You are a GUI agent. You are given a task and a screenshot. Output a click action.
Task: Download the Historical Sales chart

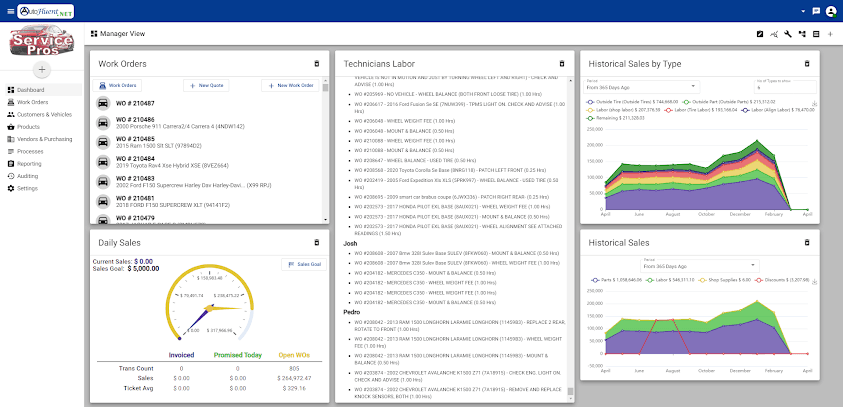(815, 282)
